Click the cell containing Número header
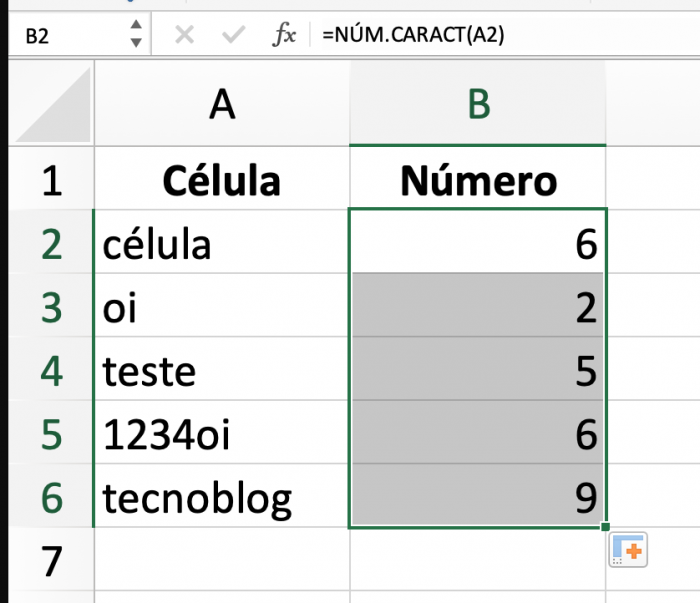This screenshot has width=700, height=603. click(478, 179)
